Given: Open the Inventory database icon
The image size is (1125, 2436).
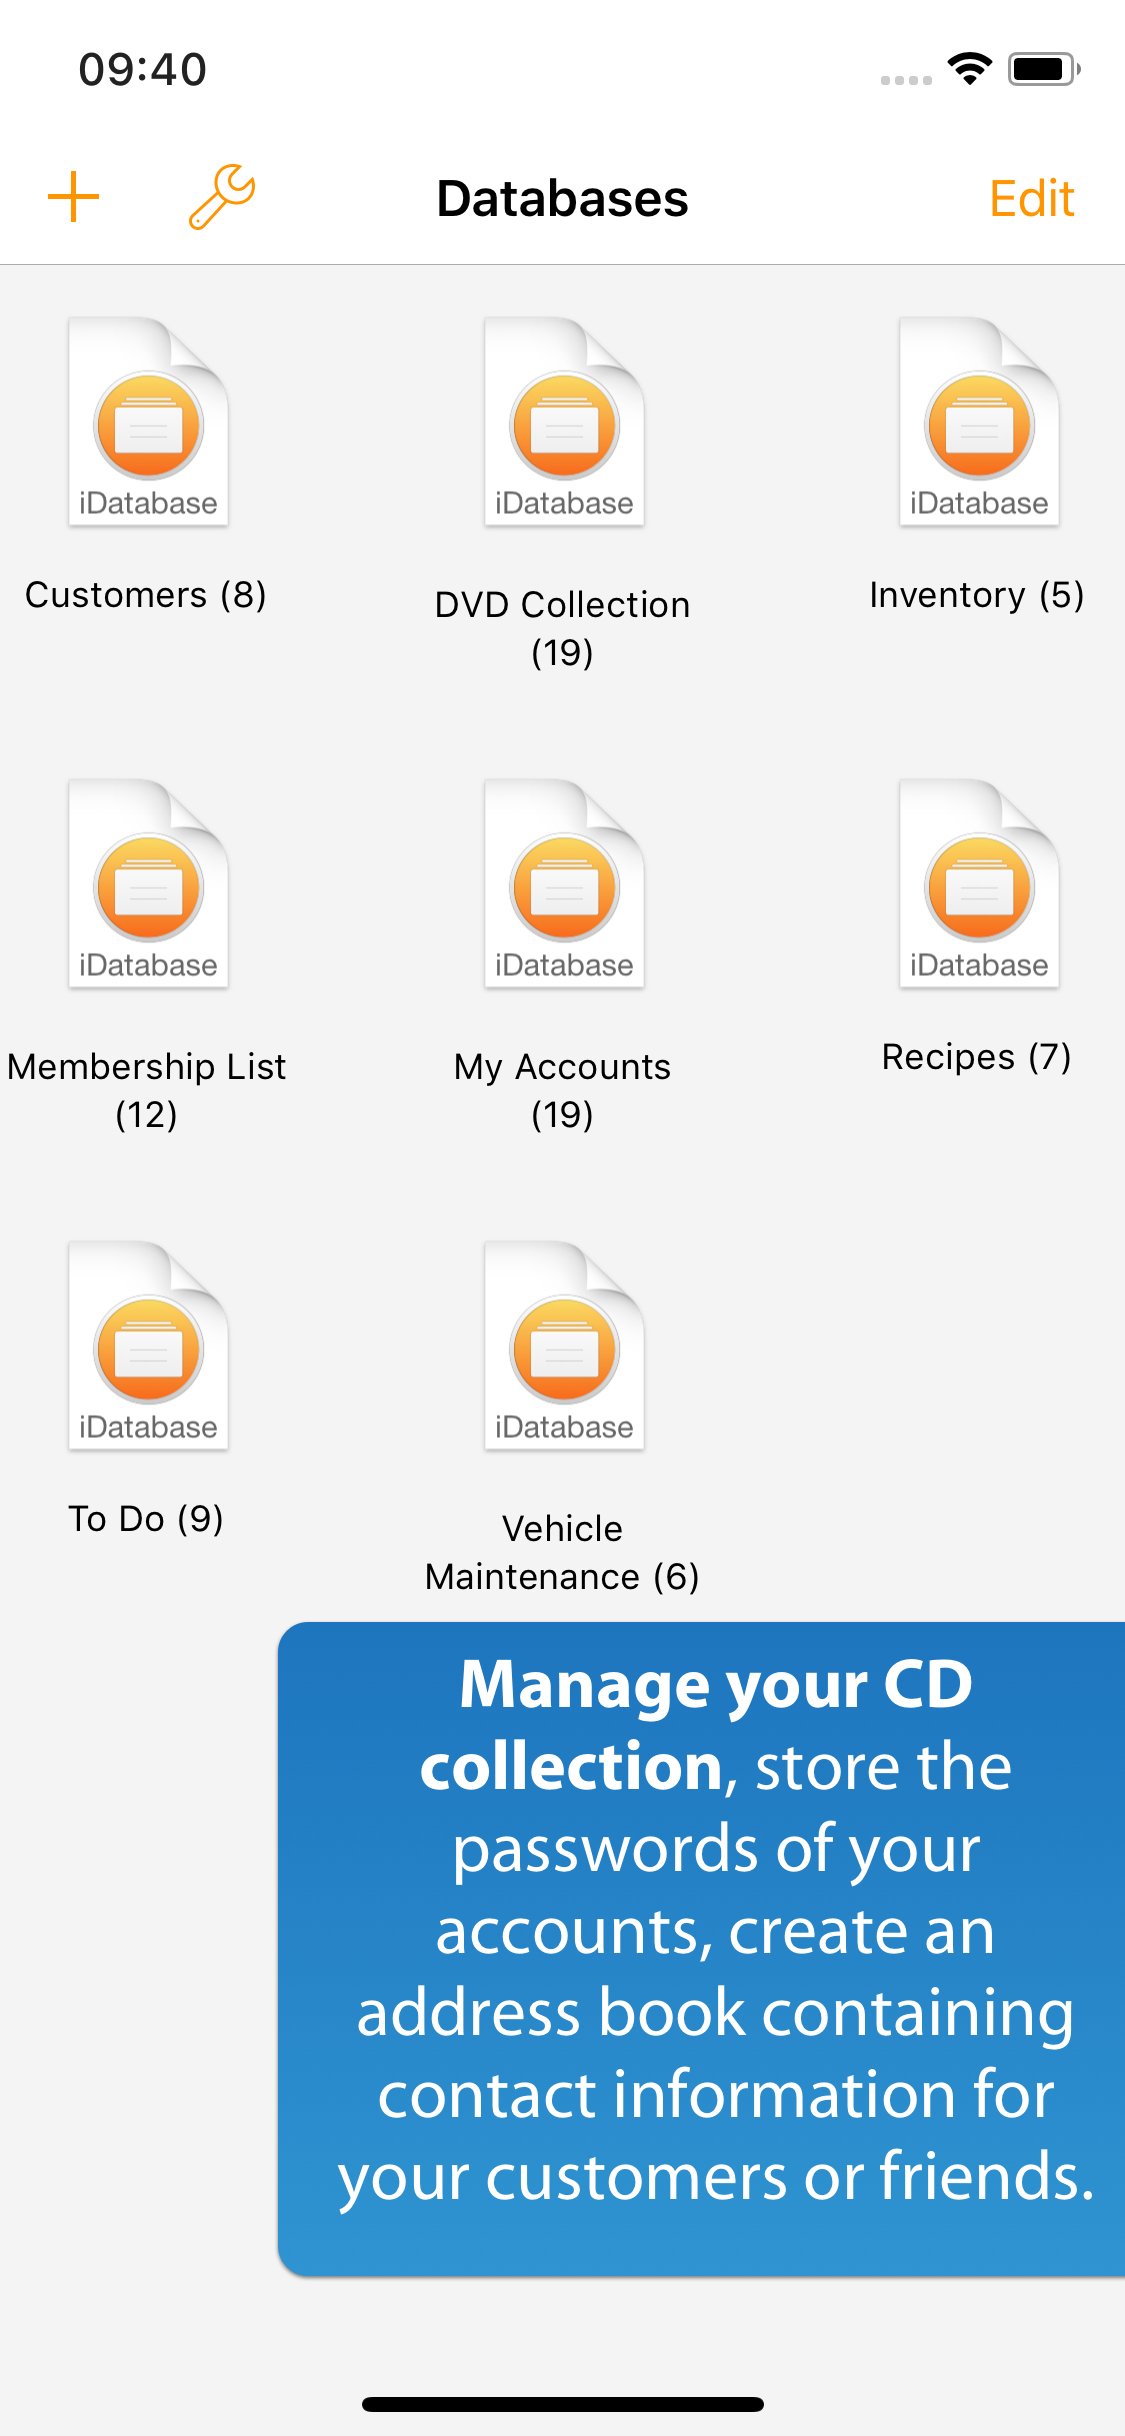Looking at the screenshot, I should point(979,421).
